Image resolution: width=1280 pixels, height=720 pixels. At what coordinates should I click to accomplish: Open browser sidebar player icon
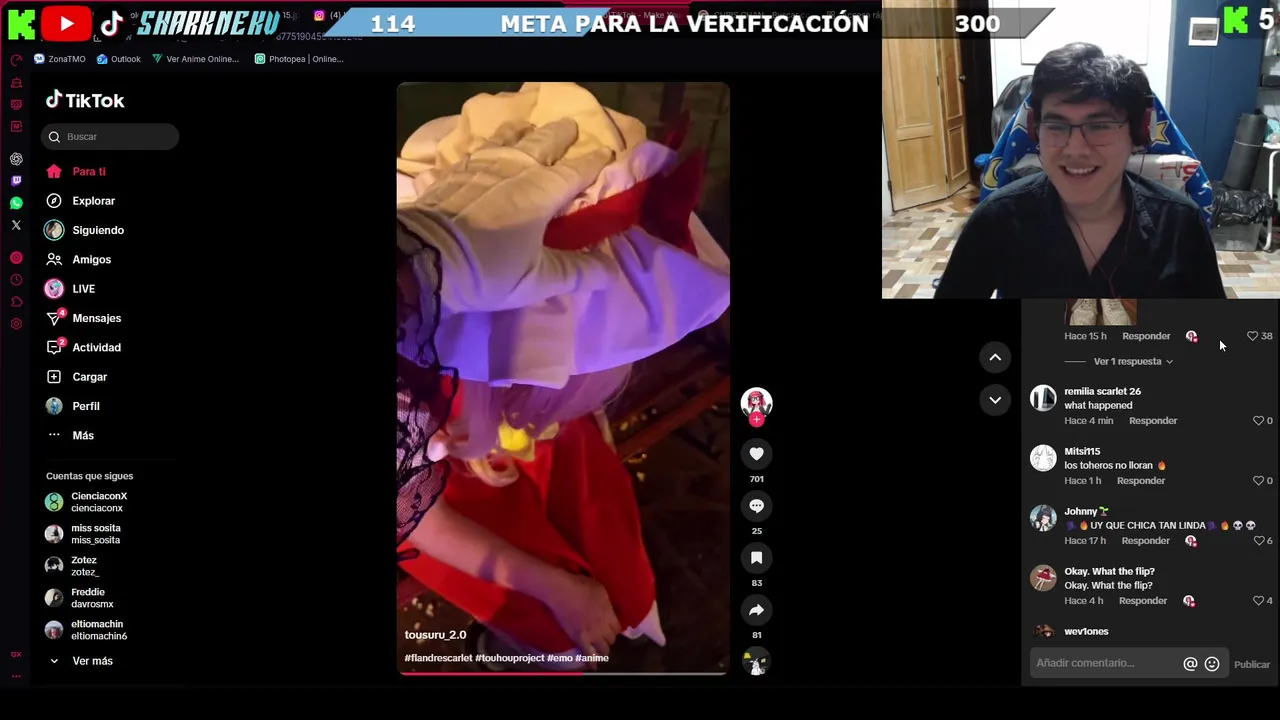pos(16,258)
